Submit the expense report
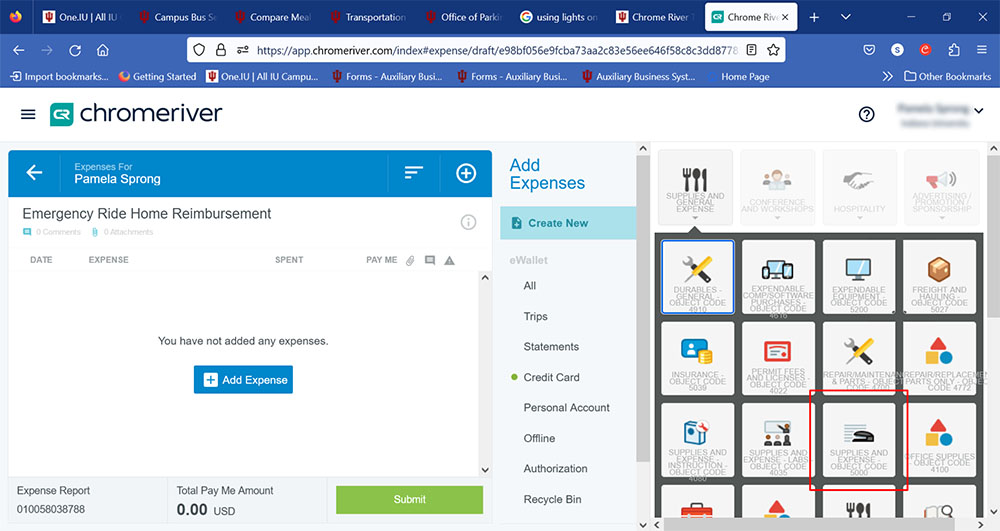1000x531 pixels. point(409,499)
